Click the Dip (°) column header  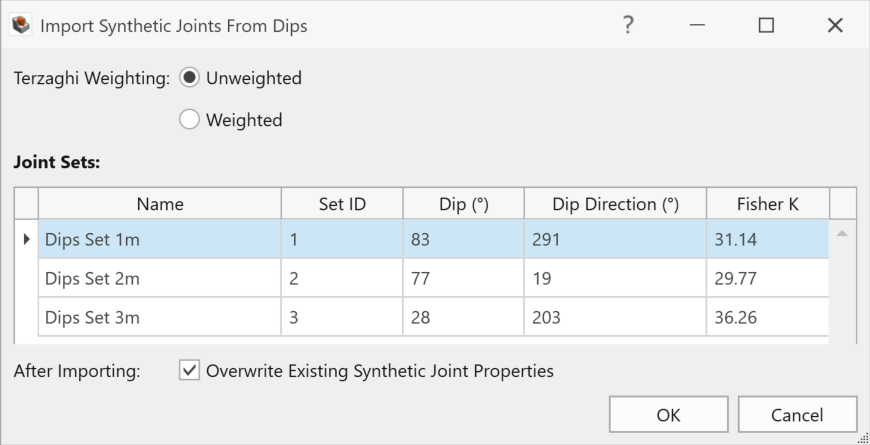464,204
